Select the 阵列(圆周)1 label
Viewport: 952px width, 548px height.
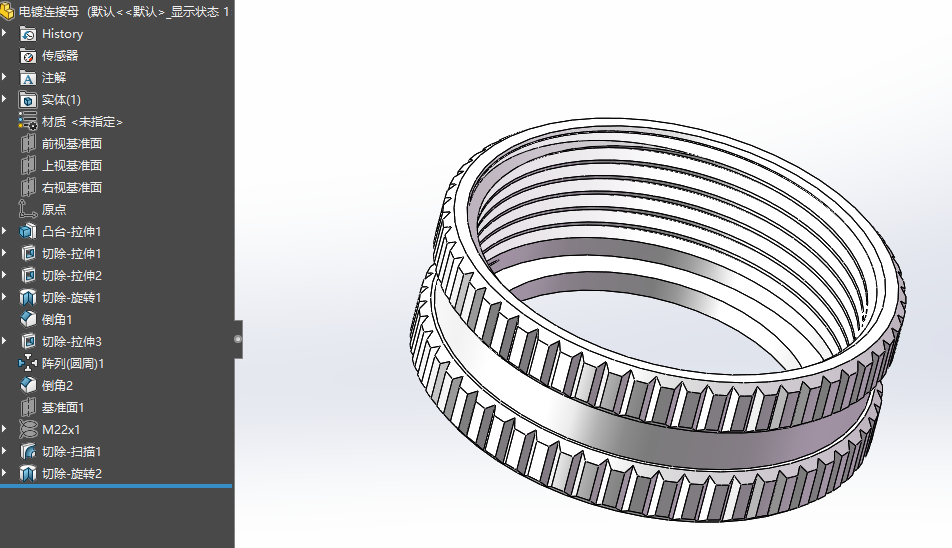(73, 364)
